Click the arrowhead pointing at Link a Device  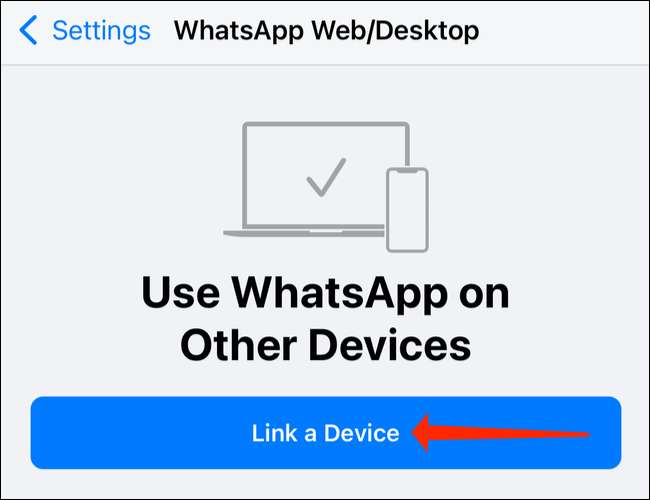pyautogui.click(x=423, y=433)
